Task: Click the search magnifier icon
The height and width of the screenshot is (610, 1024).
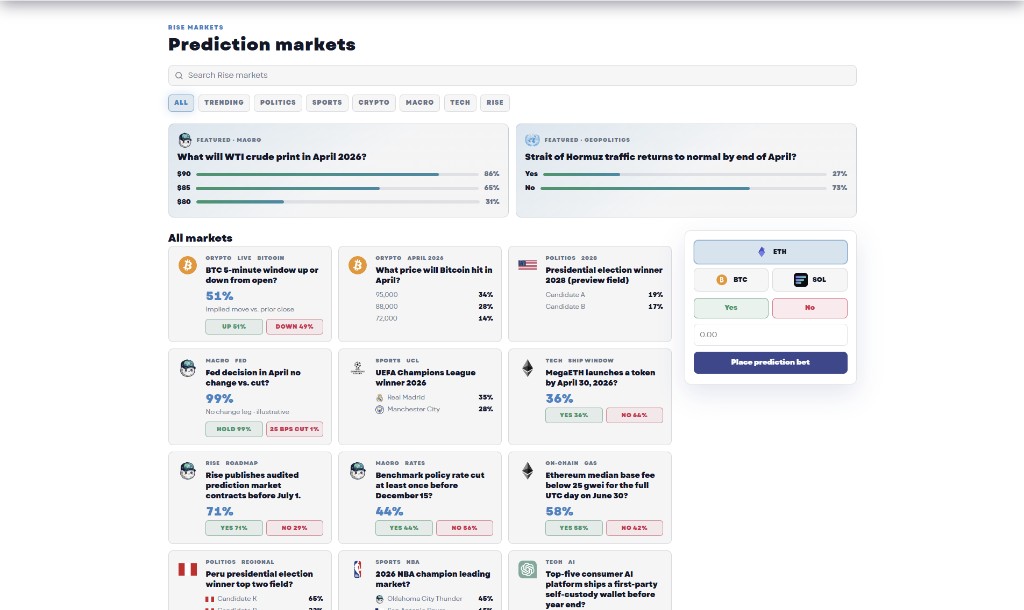Action: point(179,76)
